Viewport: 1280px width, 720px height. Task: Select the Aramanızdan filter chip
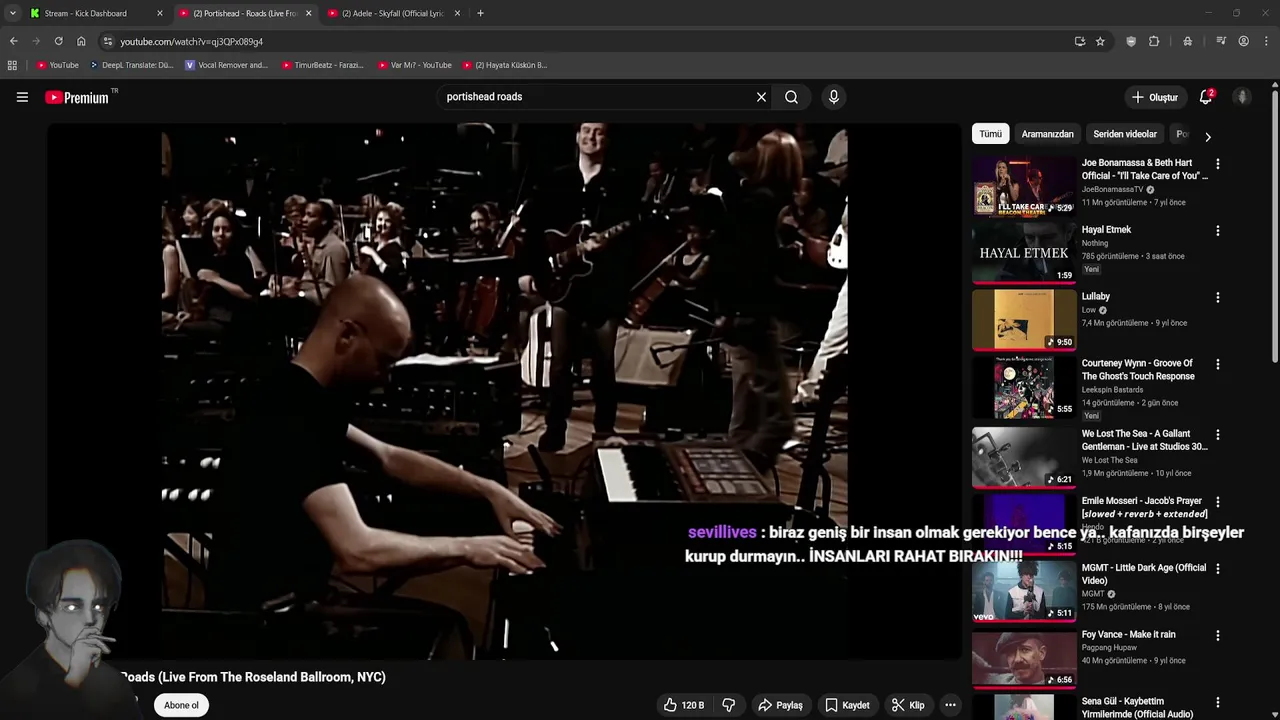[x=1047, y=134]
